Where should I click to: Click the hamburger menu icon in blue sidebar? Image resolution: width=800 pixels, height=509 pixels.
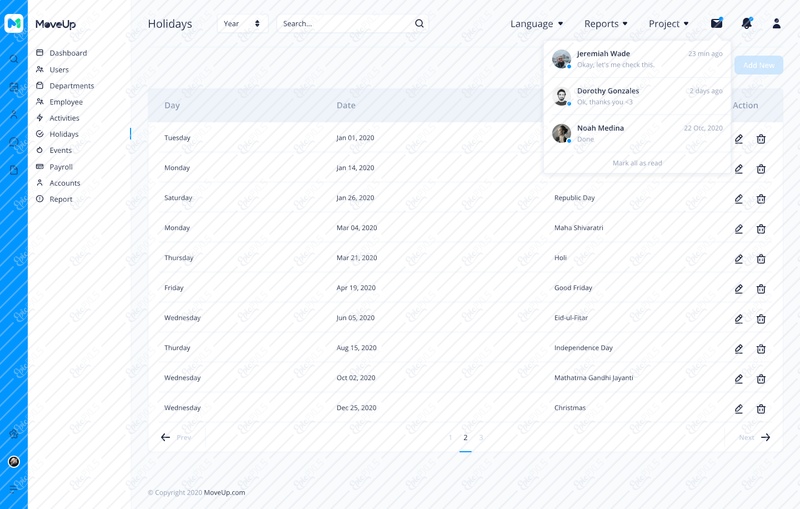coord(14,489)
